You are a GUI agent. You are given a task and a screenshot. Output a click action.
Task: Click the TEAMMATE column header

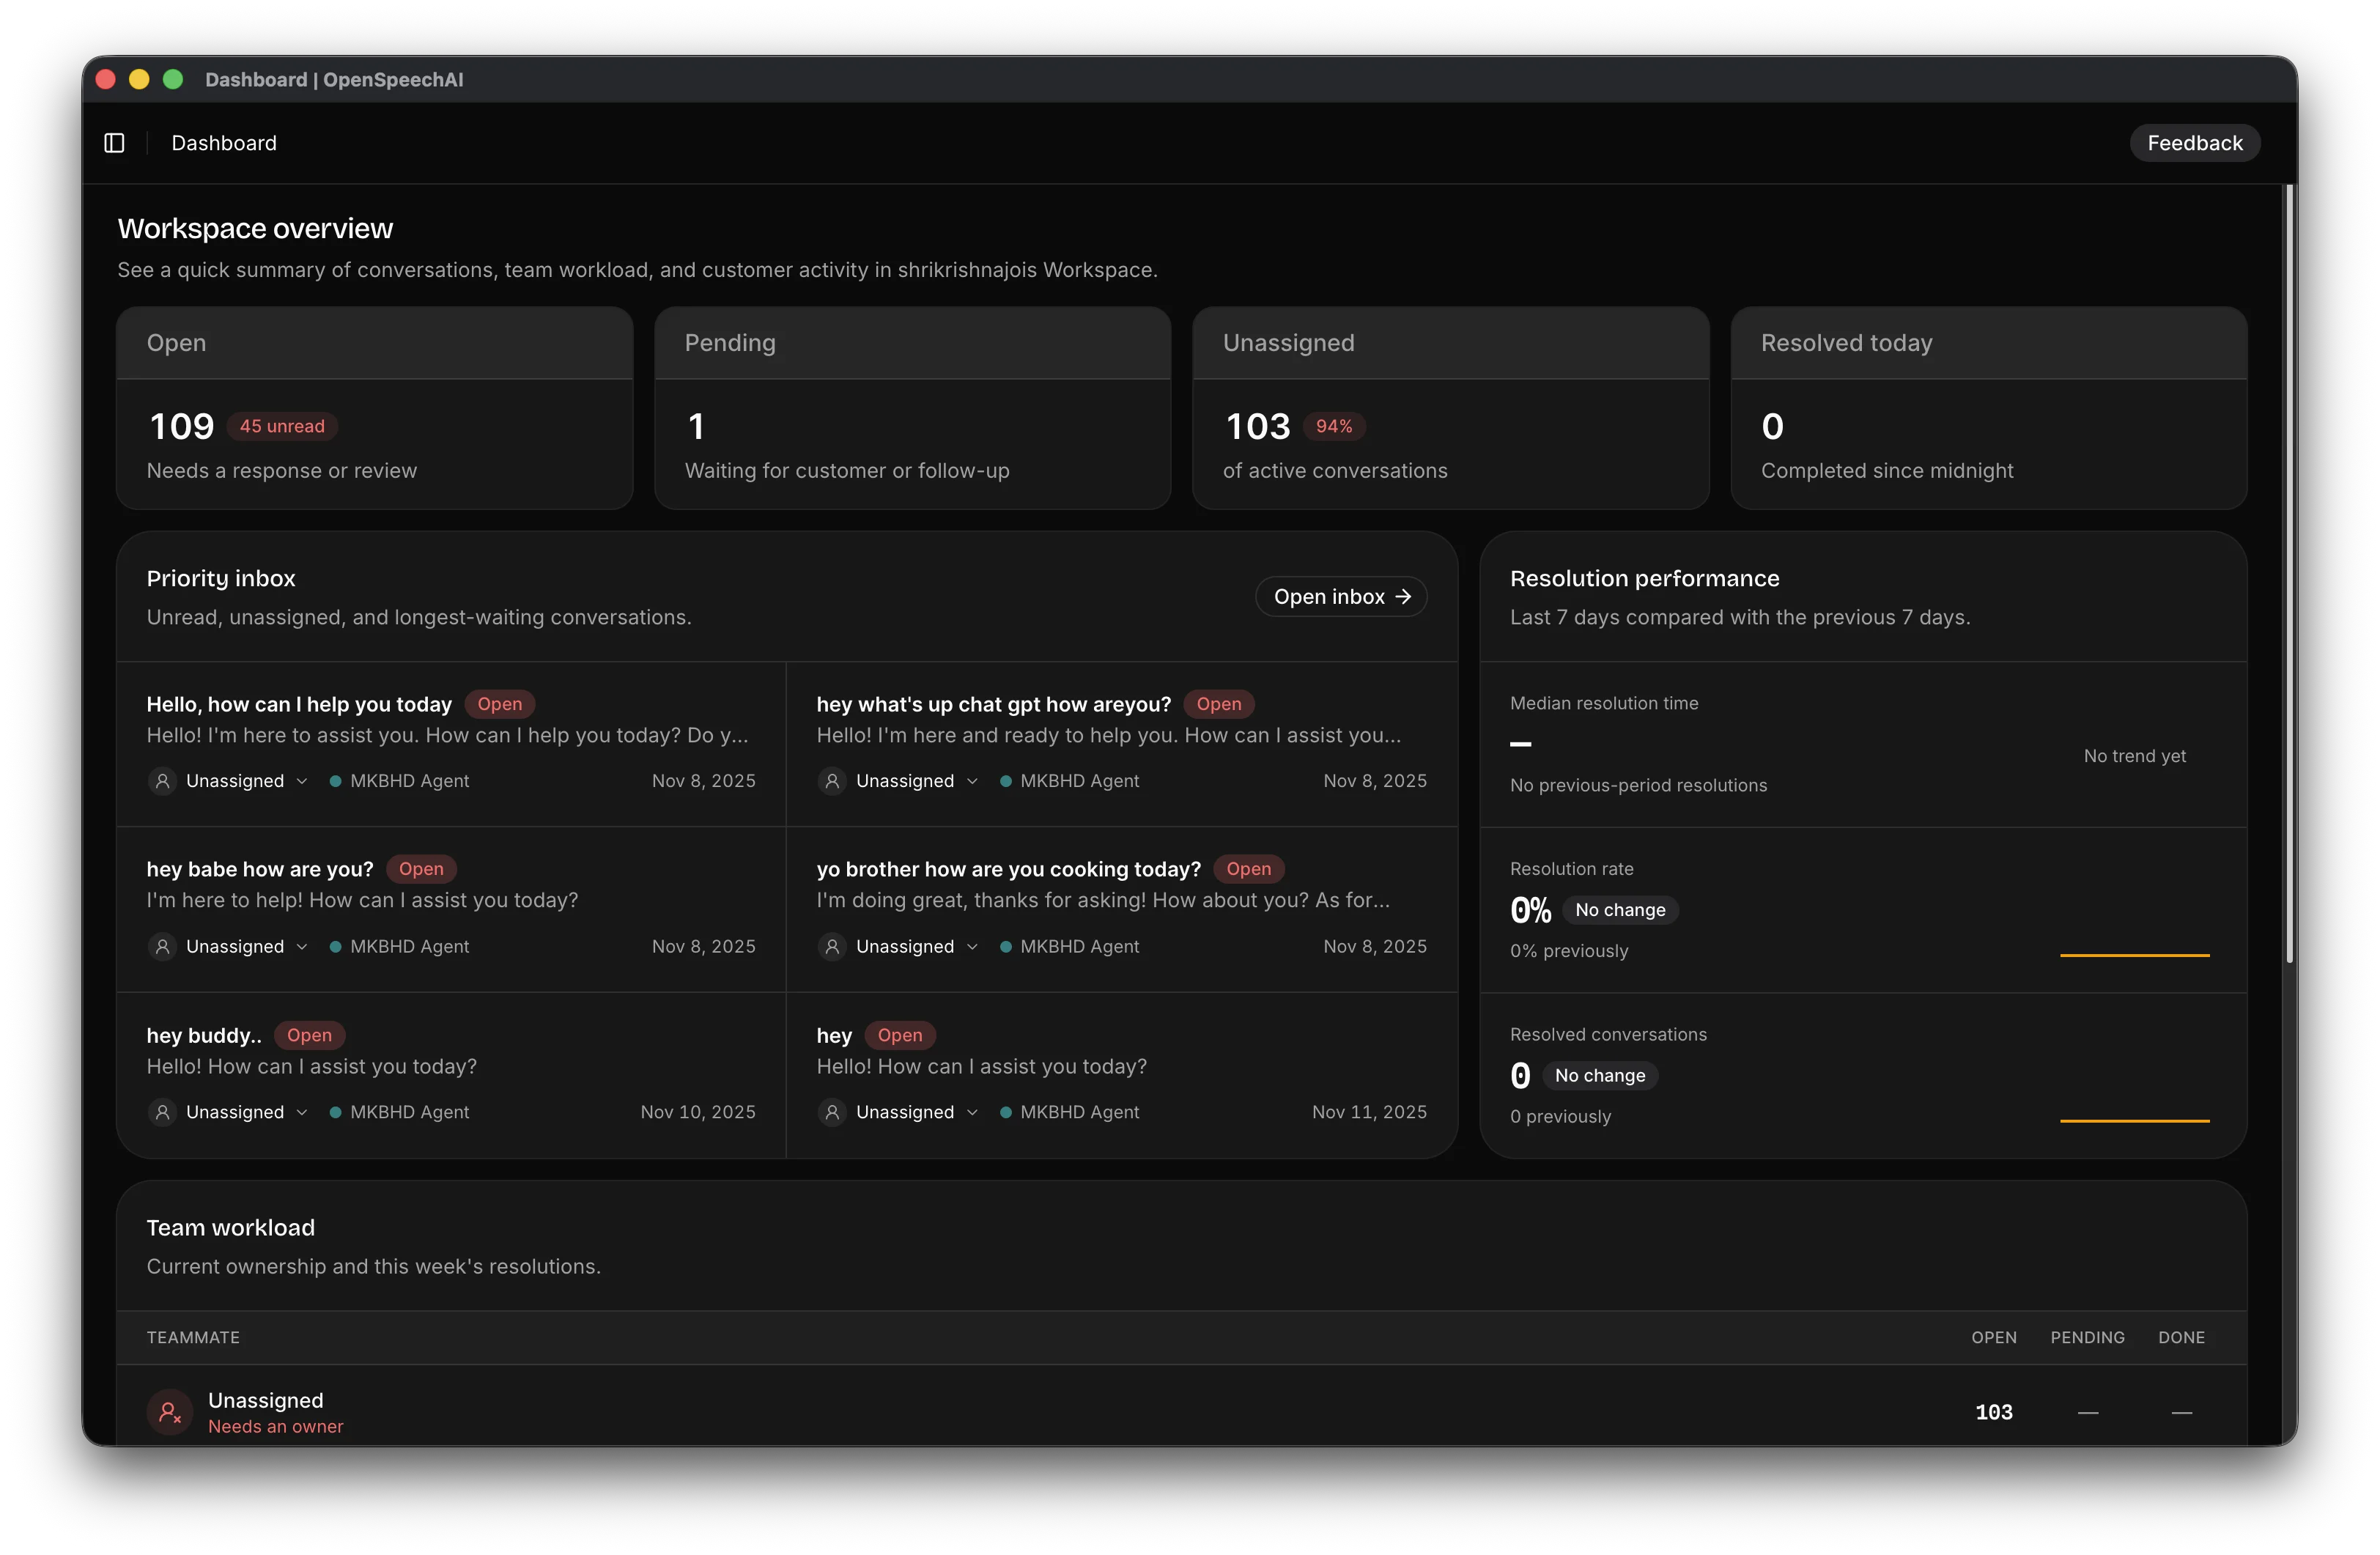click(x=193, y=1338)
